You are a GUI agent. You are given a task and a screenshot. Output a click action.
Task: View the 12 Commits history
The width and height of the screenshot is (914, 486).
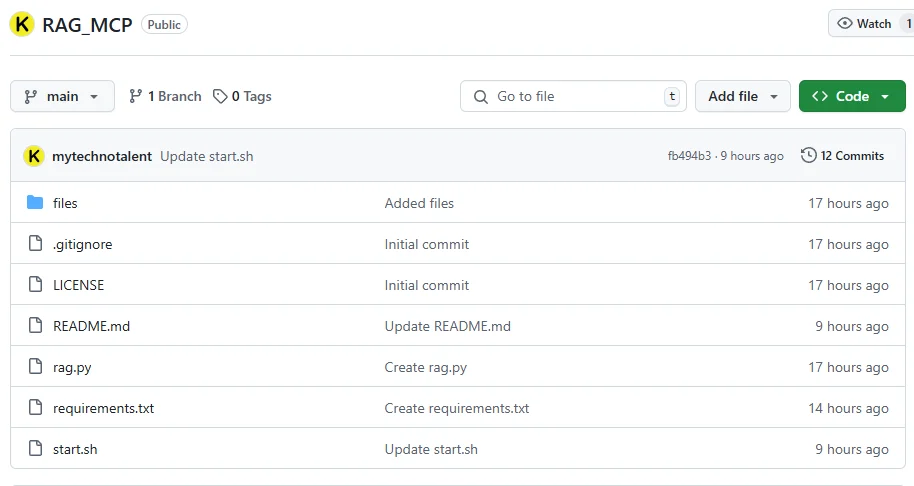pos(842,156)
